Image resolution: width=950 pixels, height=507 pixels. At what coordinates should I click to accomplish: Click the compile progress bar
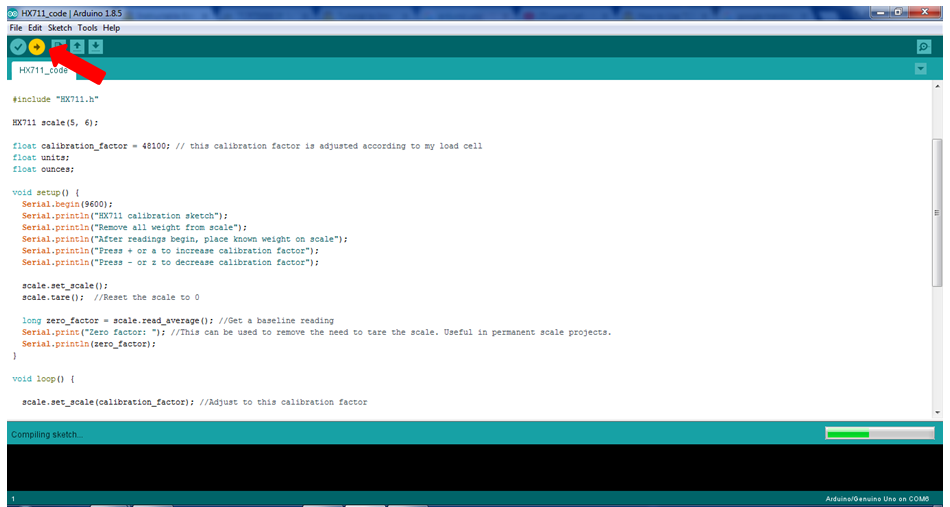[x=880, y=434]
